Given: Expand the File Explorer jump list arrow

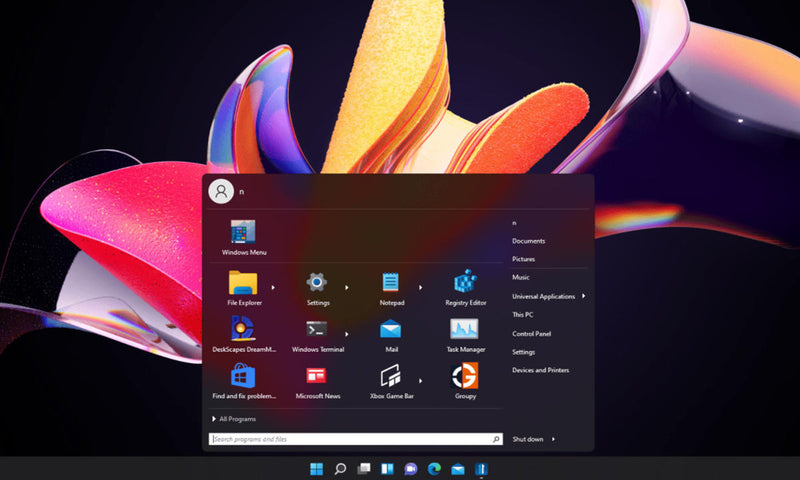Looking at the screenshot, I should 273,288.
